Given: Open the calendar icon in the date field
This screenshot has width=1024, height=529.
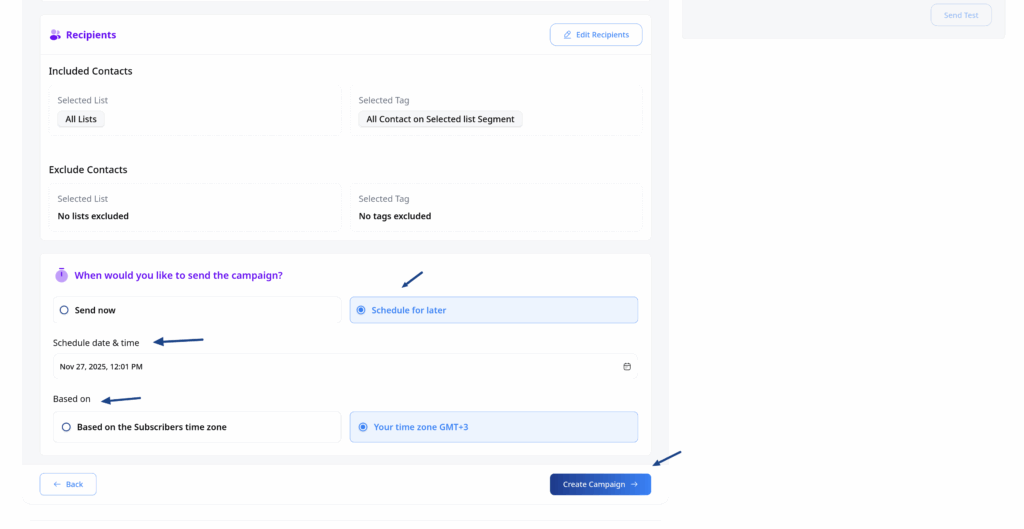Looking at the screenshot, I should click(627, 367).
